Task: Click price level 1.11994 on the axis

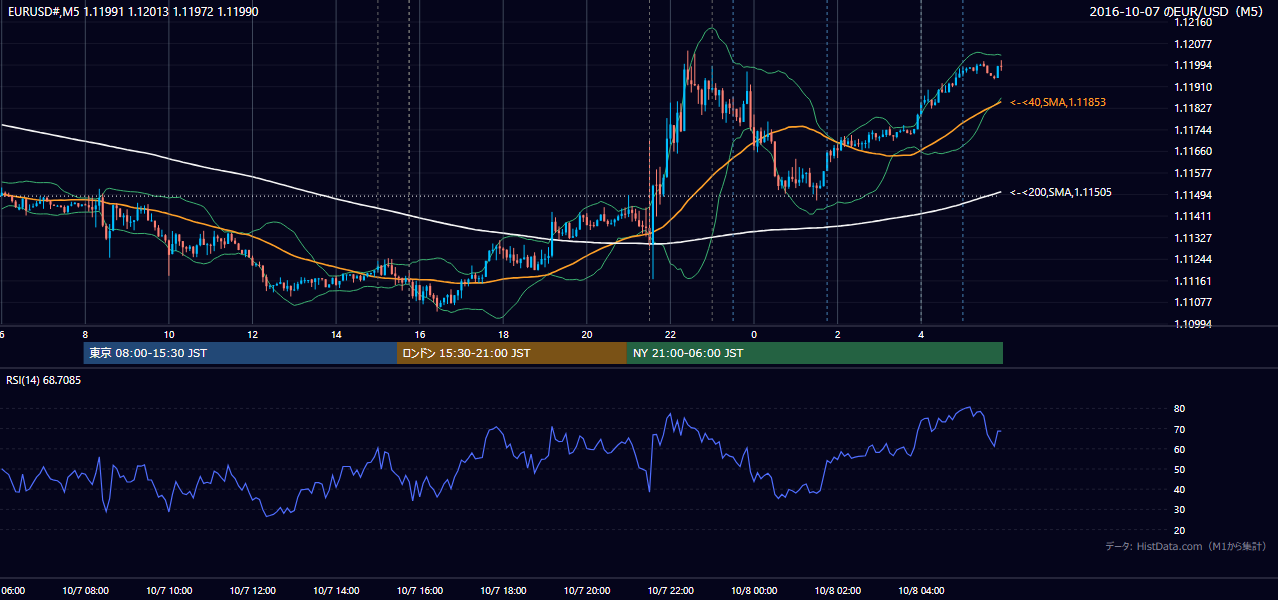Action: [x=1193, y=65]
